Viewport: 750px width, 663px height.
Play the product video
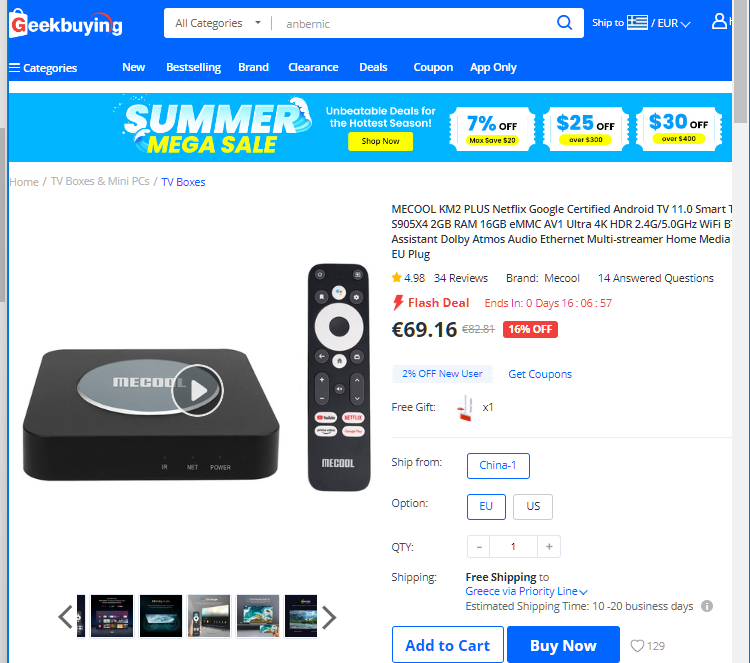click(x=198, y=390)
